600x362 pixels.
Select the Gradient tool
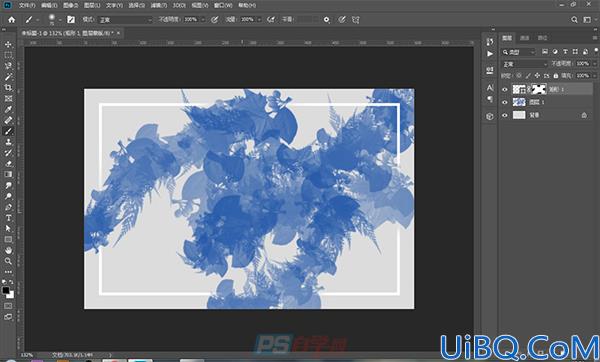[8, 174]
